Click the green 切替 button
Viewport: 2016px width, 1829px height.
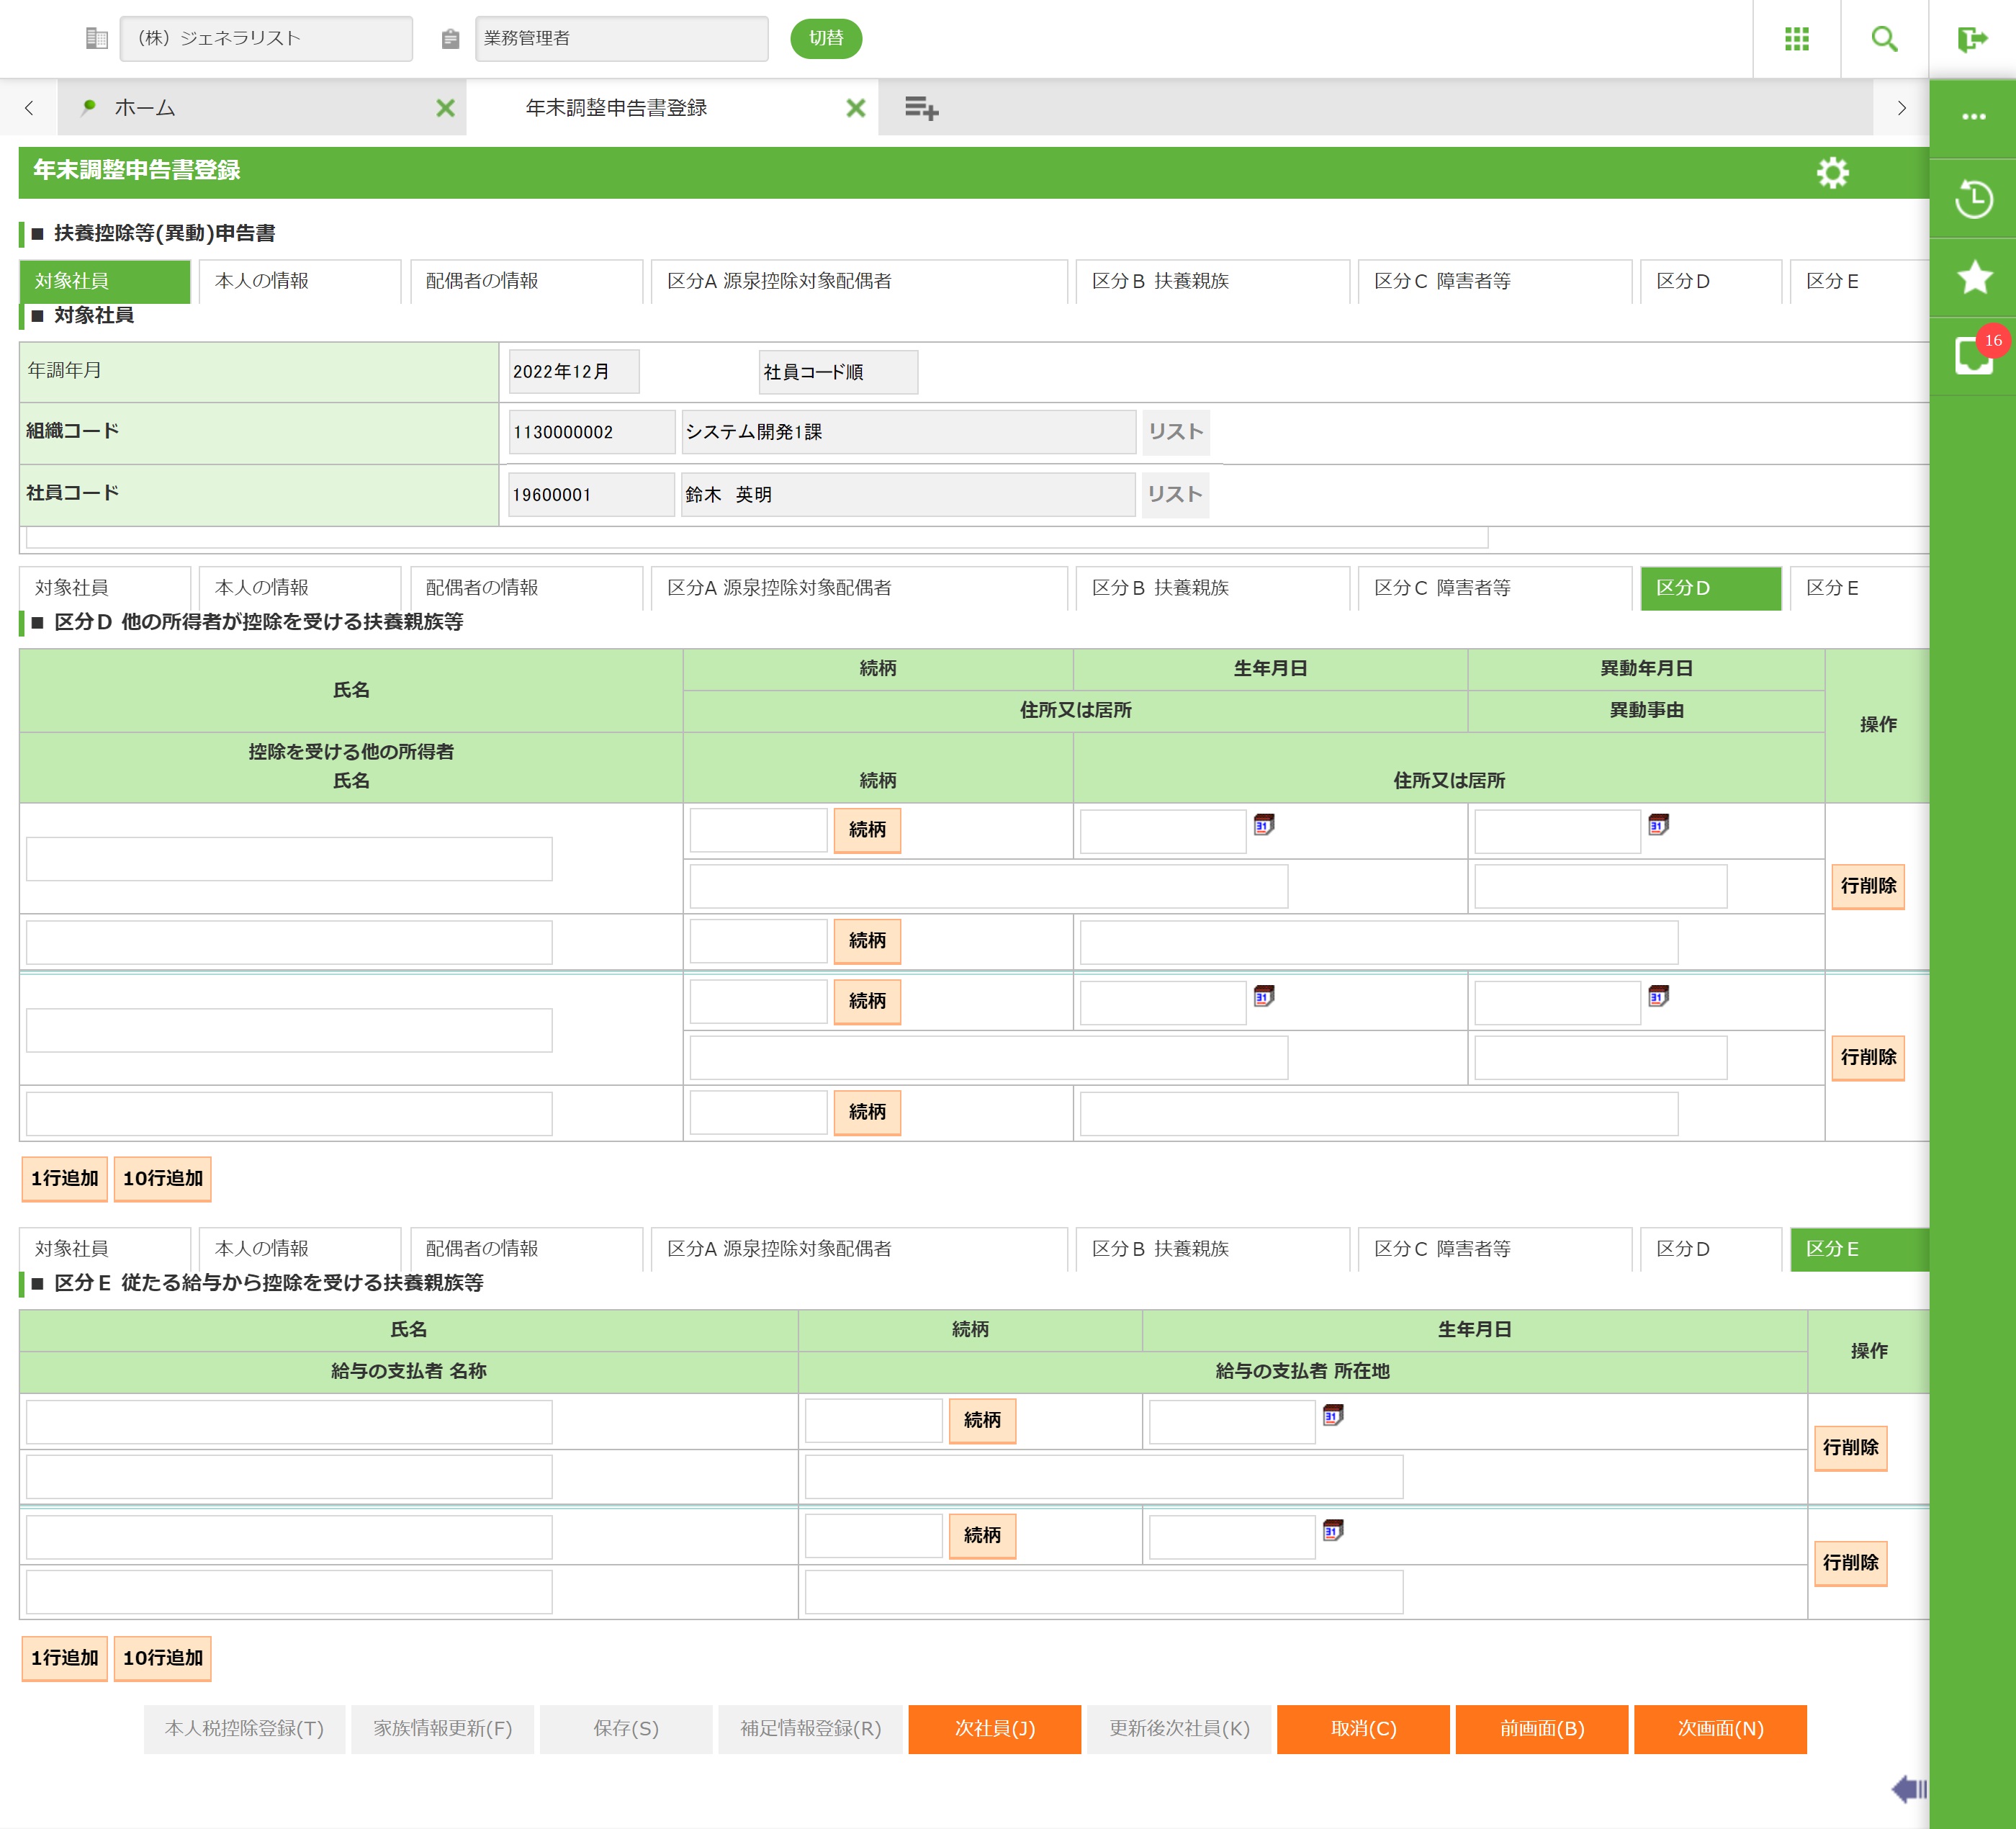[825, 38]
